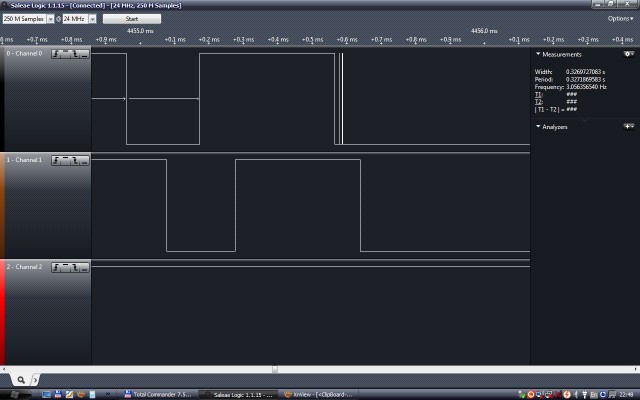The width and height of the screenshot is (640, 400).
Task: Open the Windows Start menu
Action: click(16, 394)
